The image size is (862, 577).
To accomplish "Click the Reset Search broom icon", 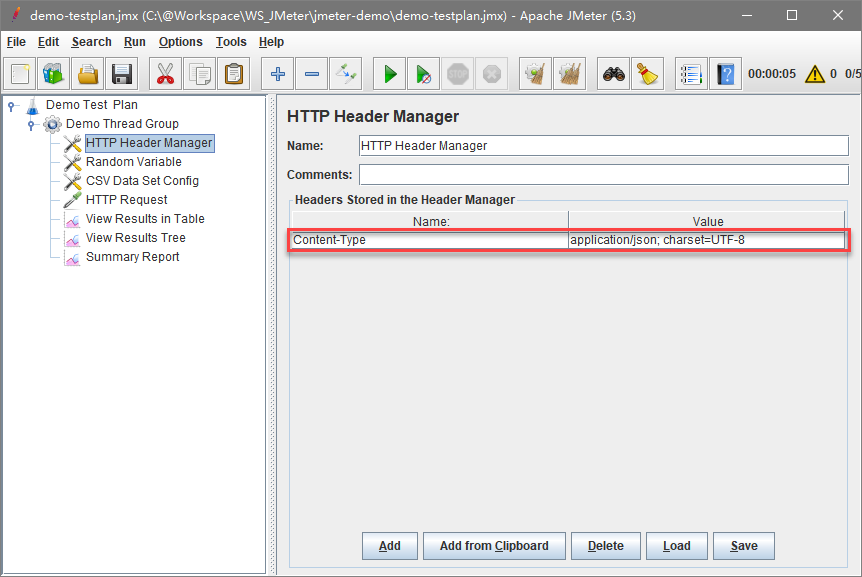I will point(648,74).
